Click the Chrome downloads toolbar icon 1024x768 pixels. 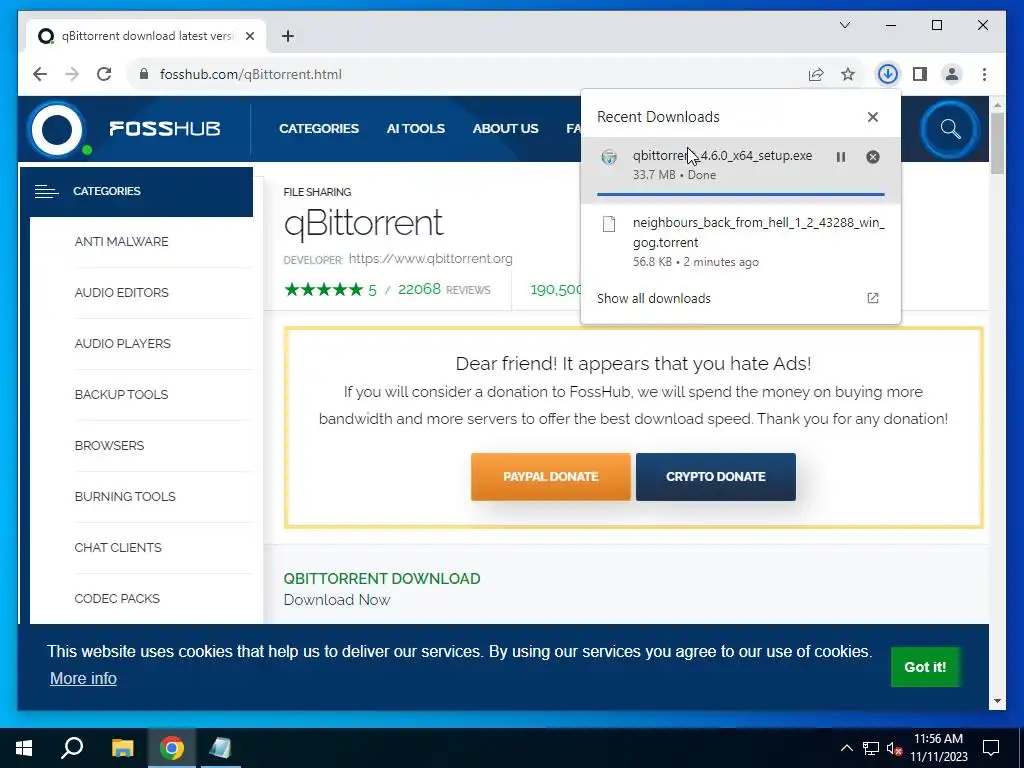887,74
